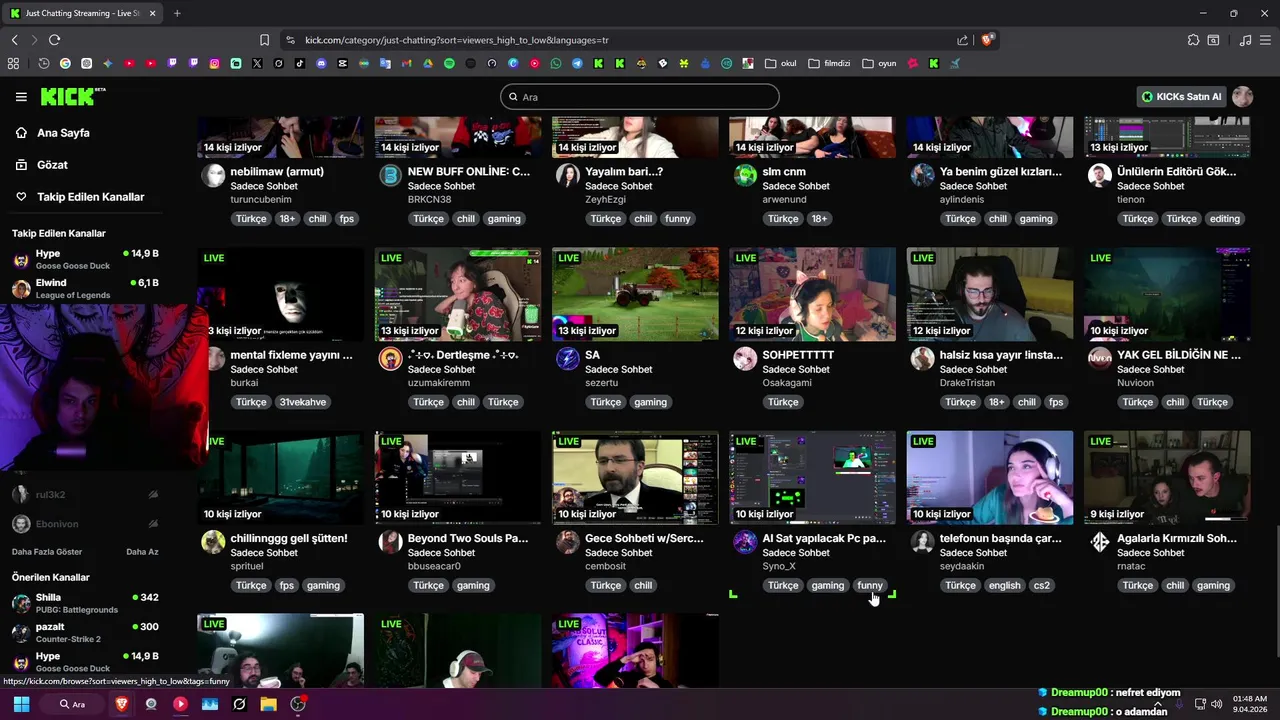
Task: Open OBS Studio from the taskbar
Action: click(298, 704)
